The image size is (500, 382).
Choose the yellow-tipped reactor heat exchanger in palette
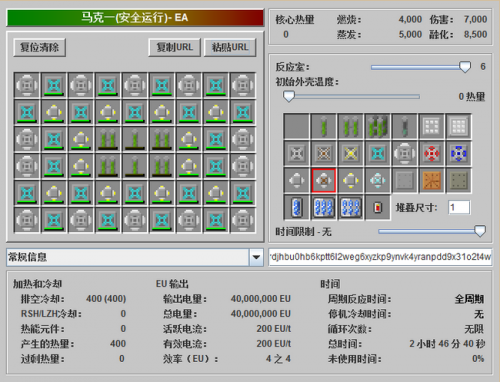point(351,180)
